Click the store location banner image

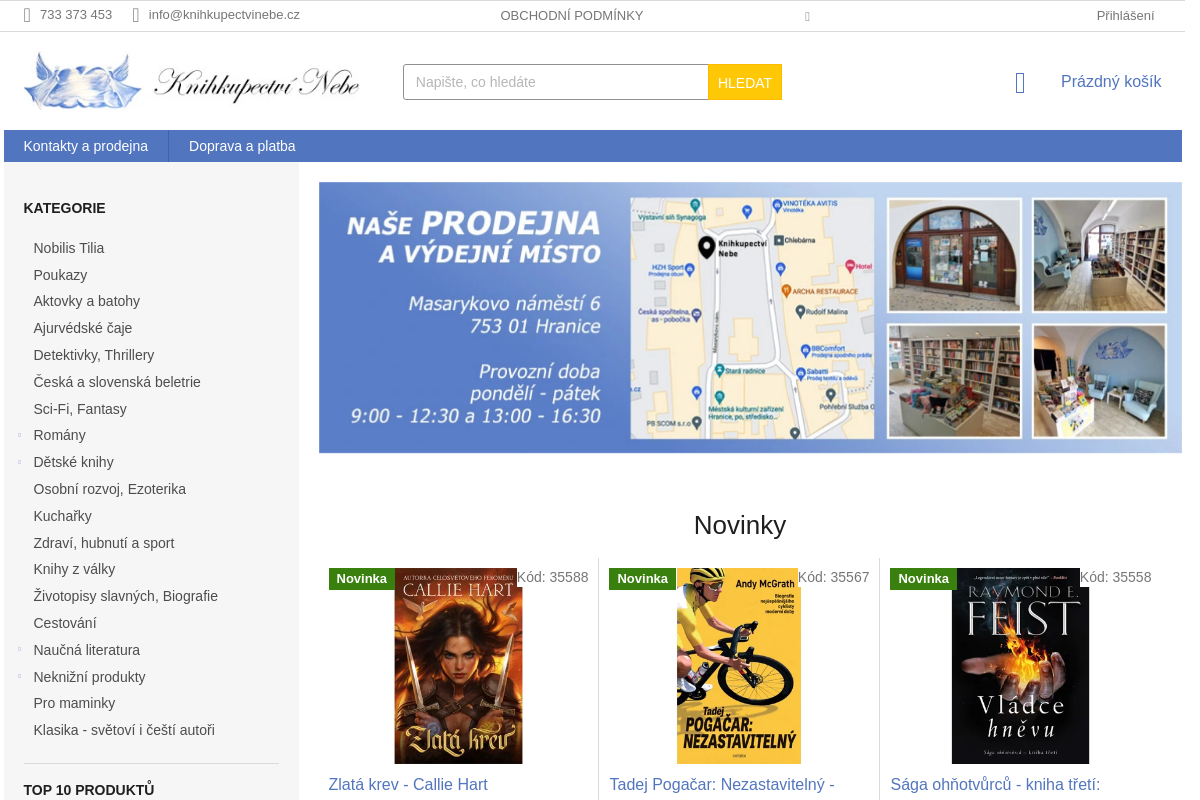(750, 317)
